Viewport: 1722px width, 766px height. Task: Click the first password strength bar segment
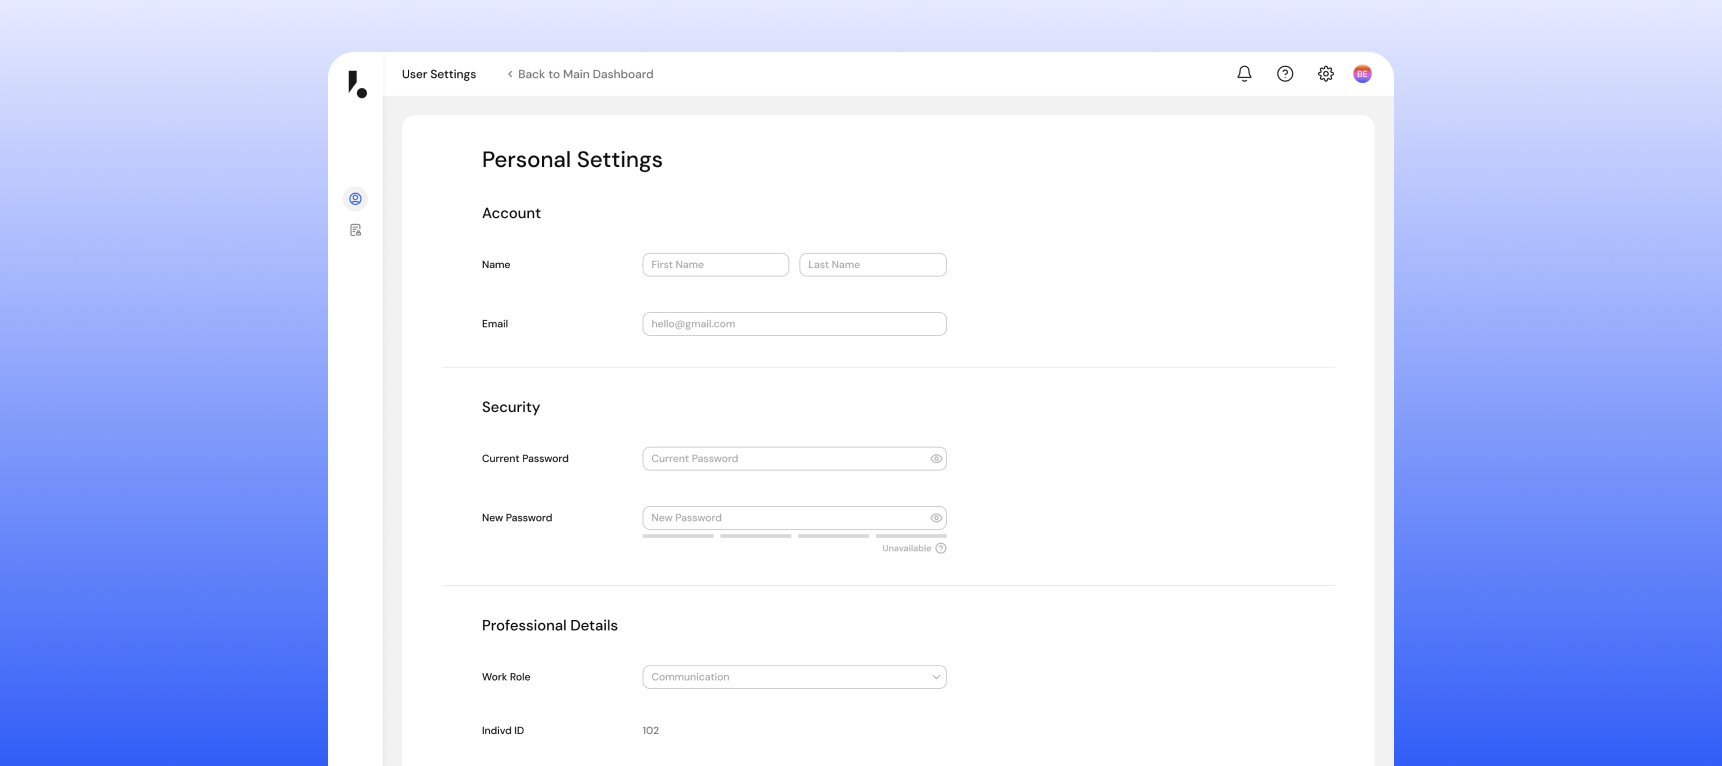(x=678, y=536)
